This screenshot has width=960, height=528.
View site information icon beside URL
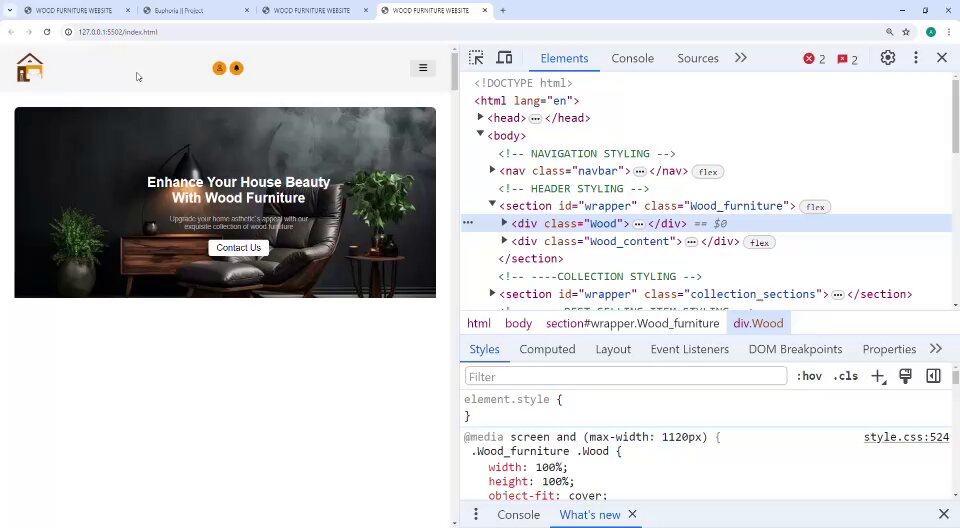coord(69,32)
